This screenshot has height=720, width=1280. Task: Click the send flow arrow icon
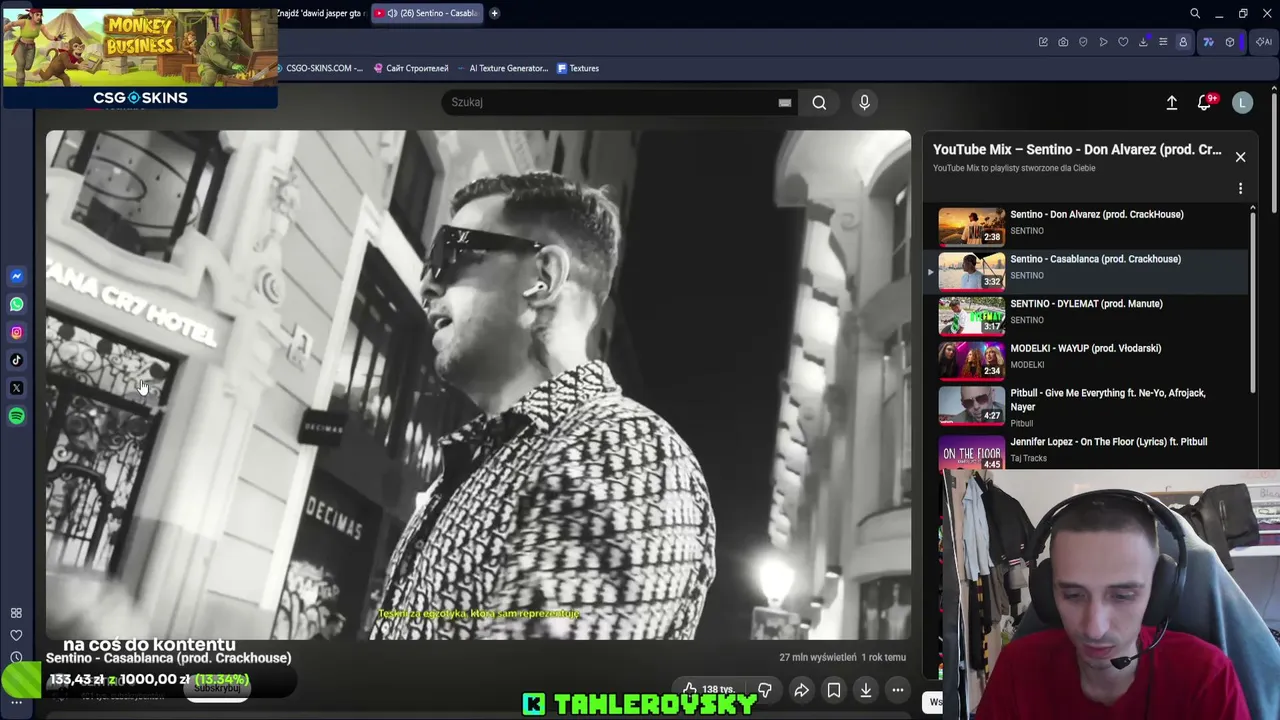1103,42
